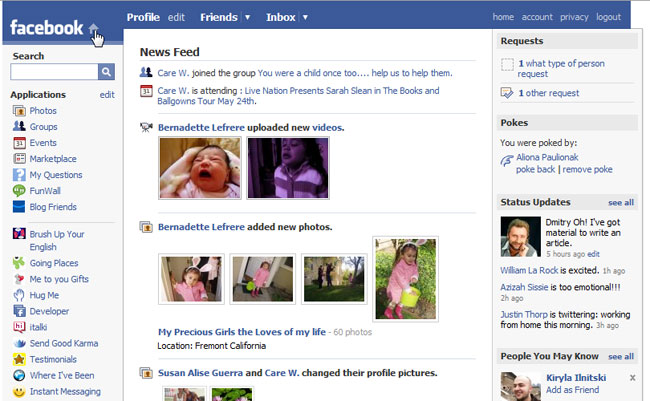Go to home in the top bar
650x401 pixels.
[x=503, y=17]
